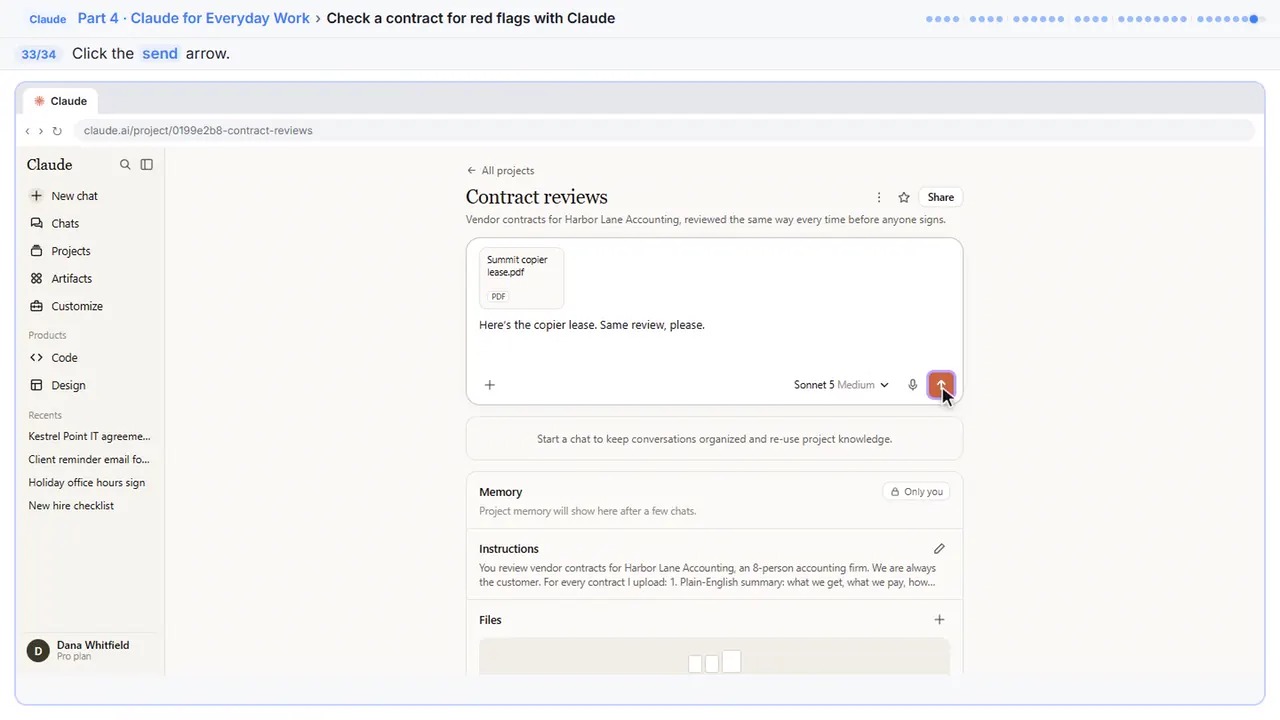Open the Kestrel Point IT agreement chat
1280x720 pixels.
pyautogui.click(x=90, y=436)
